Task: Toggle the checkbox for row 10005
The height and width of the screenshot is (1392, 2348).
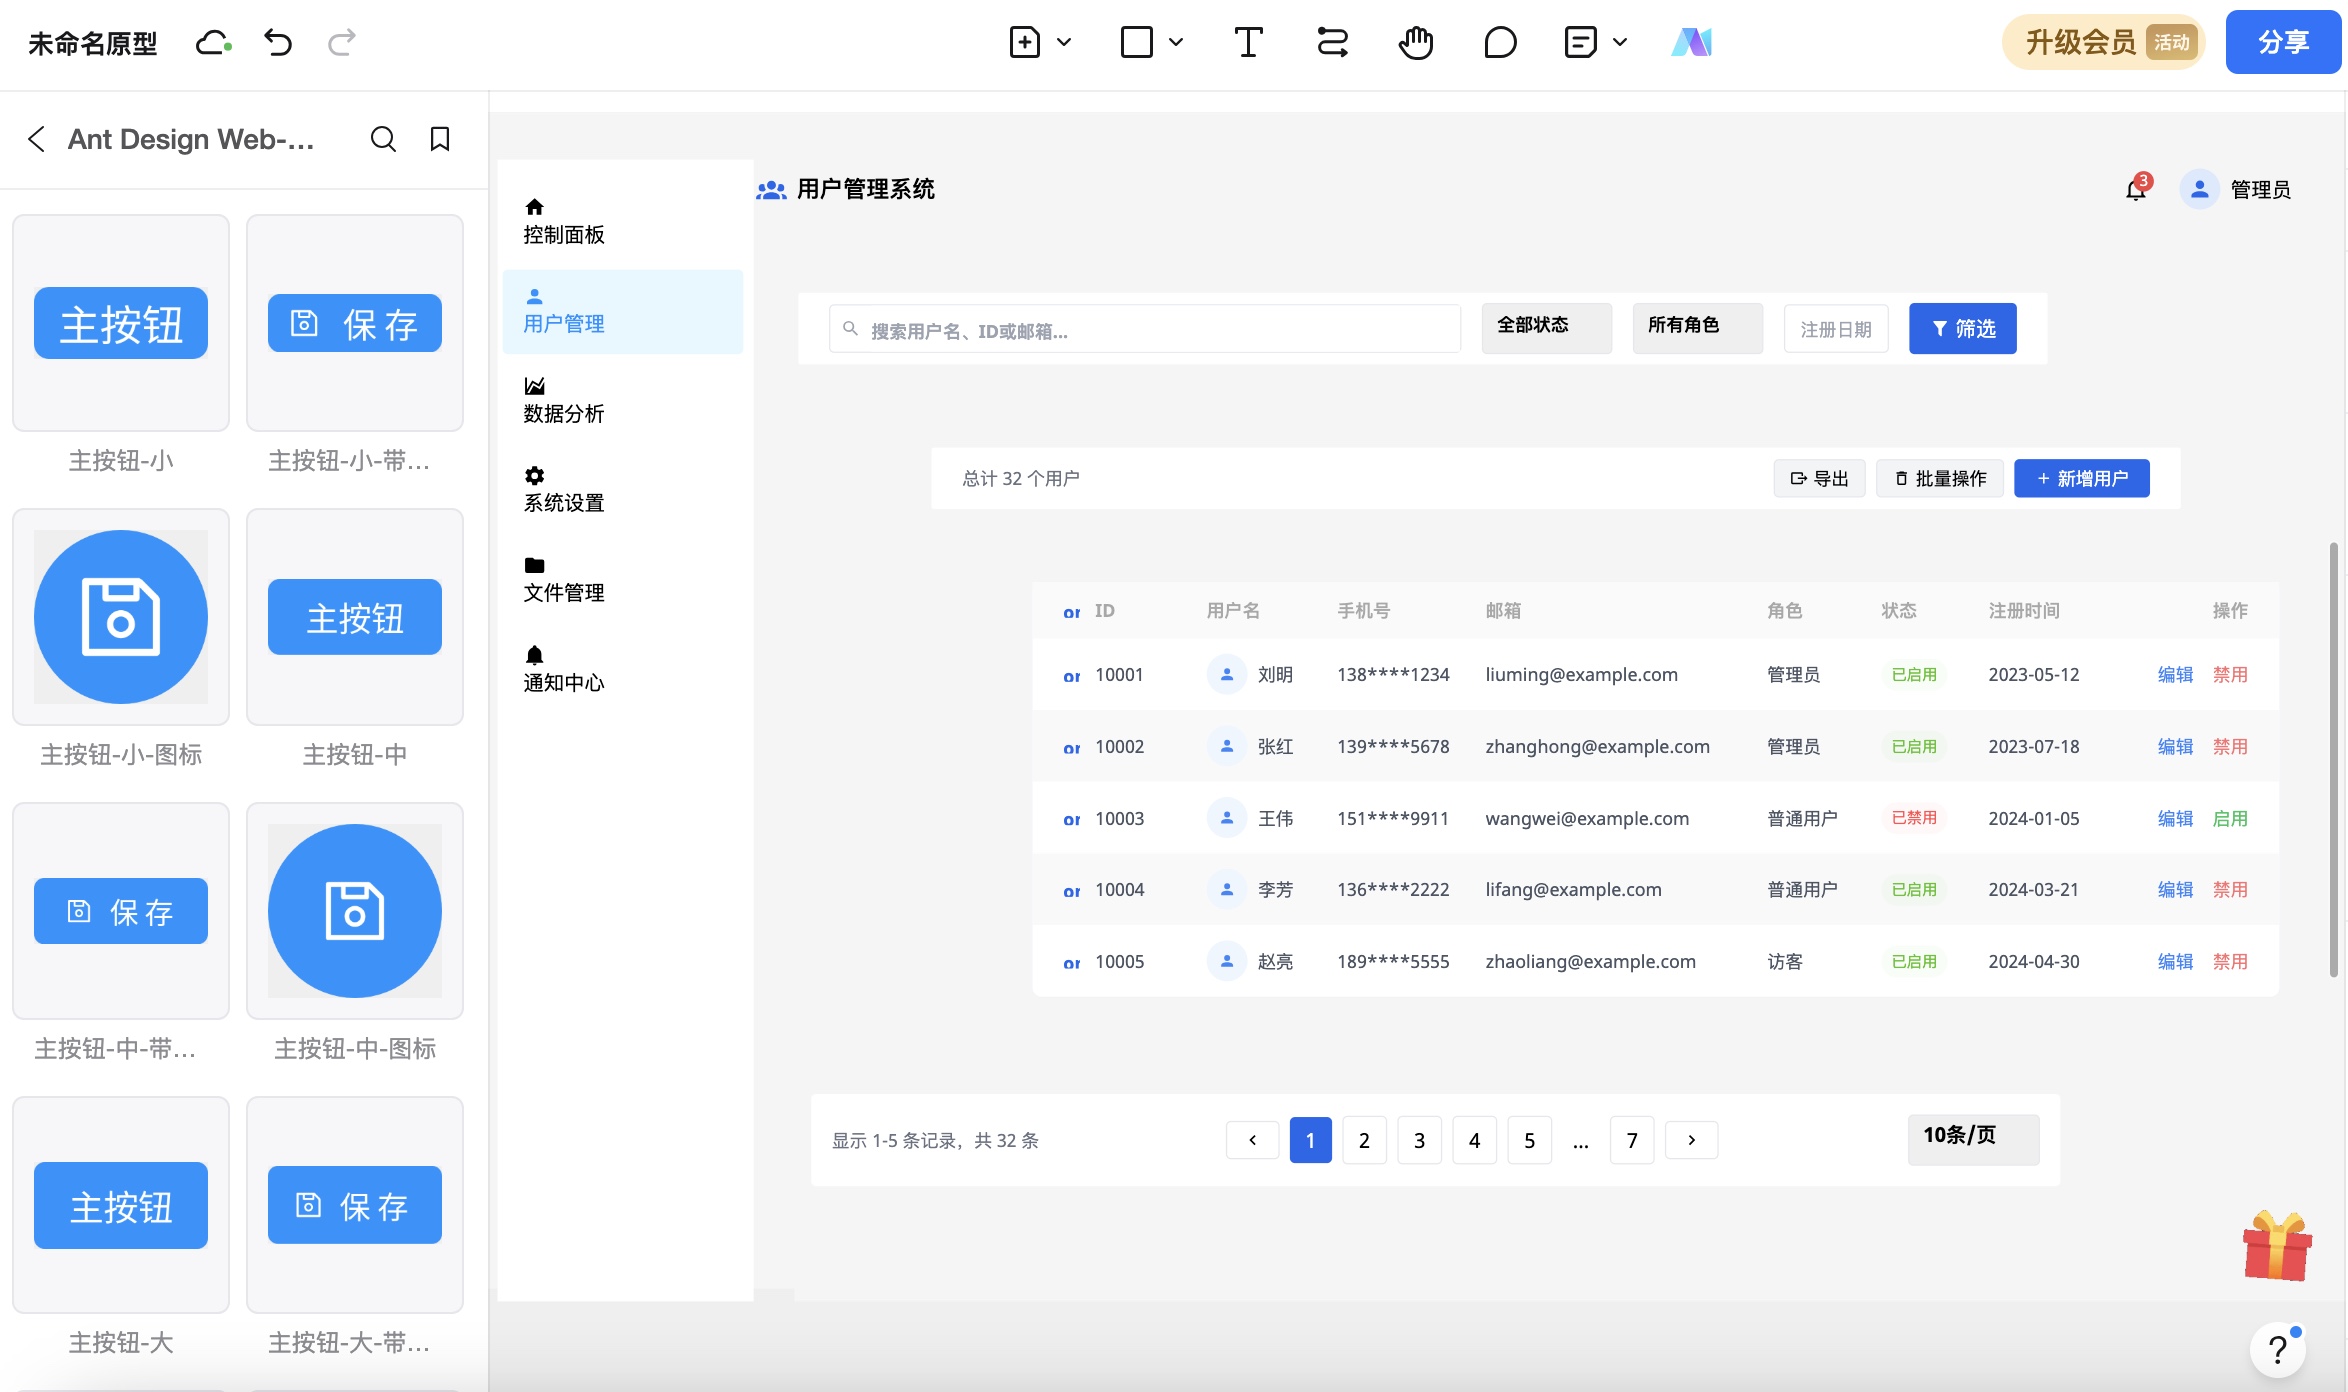Action: pos(1072,962)
